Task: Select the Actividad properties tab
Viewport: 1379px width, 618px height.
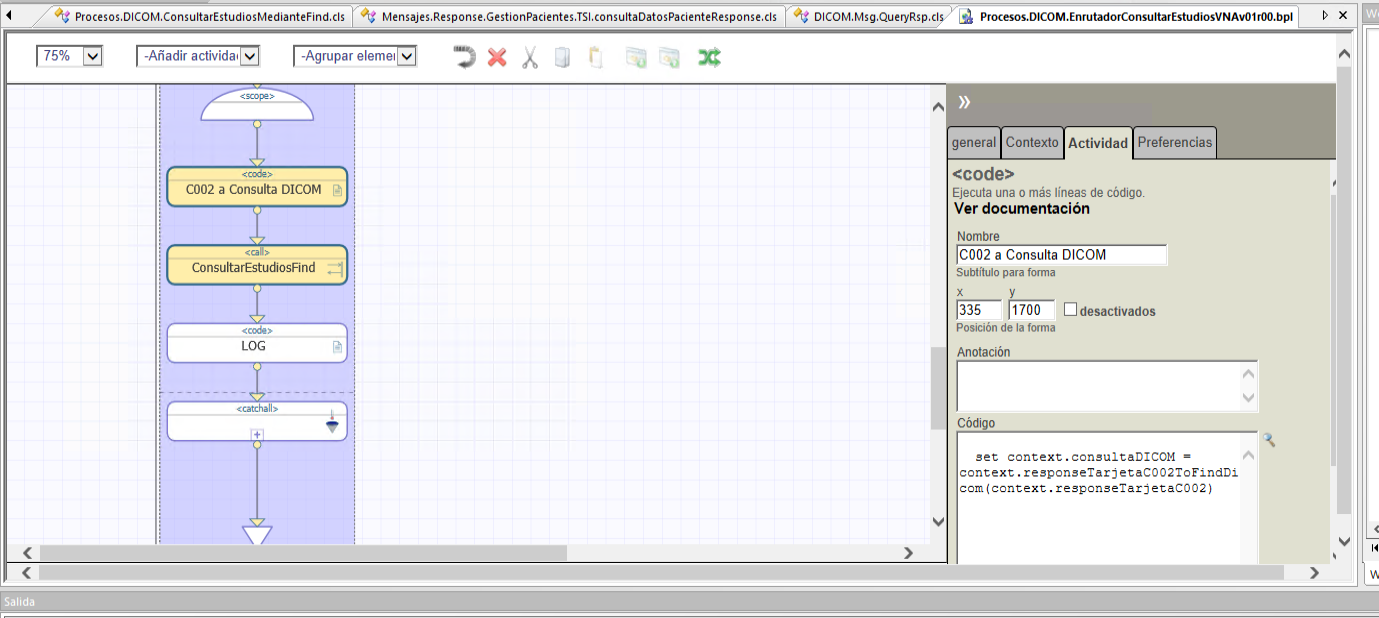Action: (x=1098, y=143)
